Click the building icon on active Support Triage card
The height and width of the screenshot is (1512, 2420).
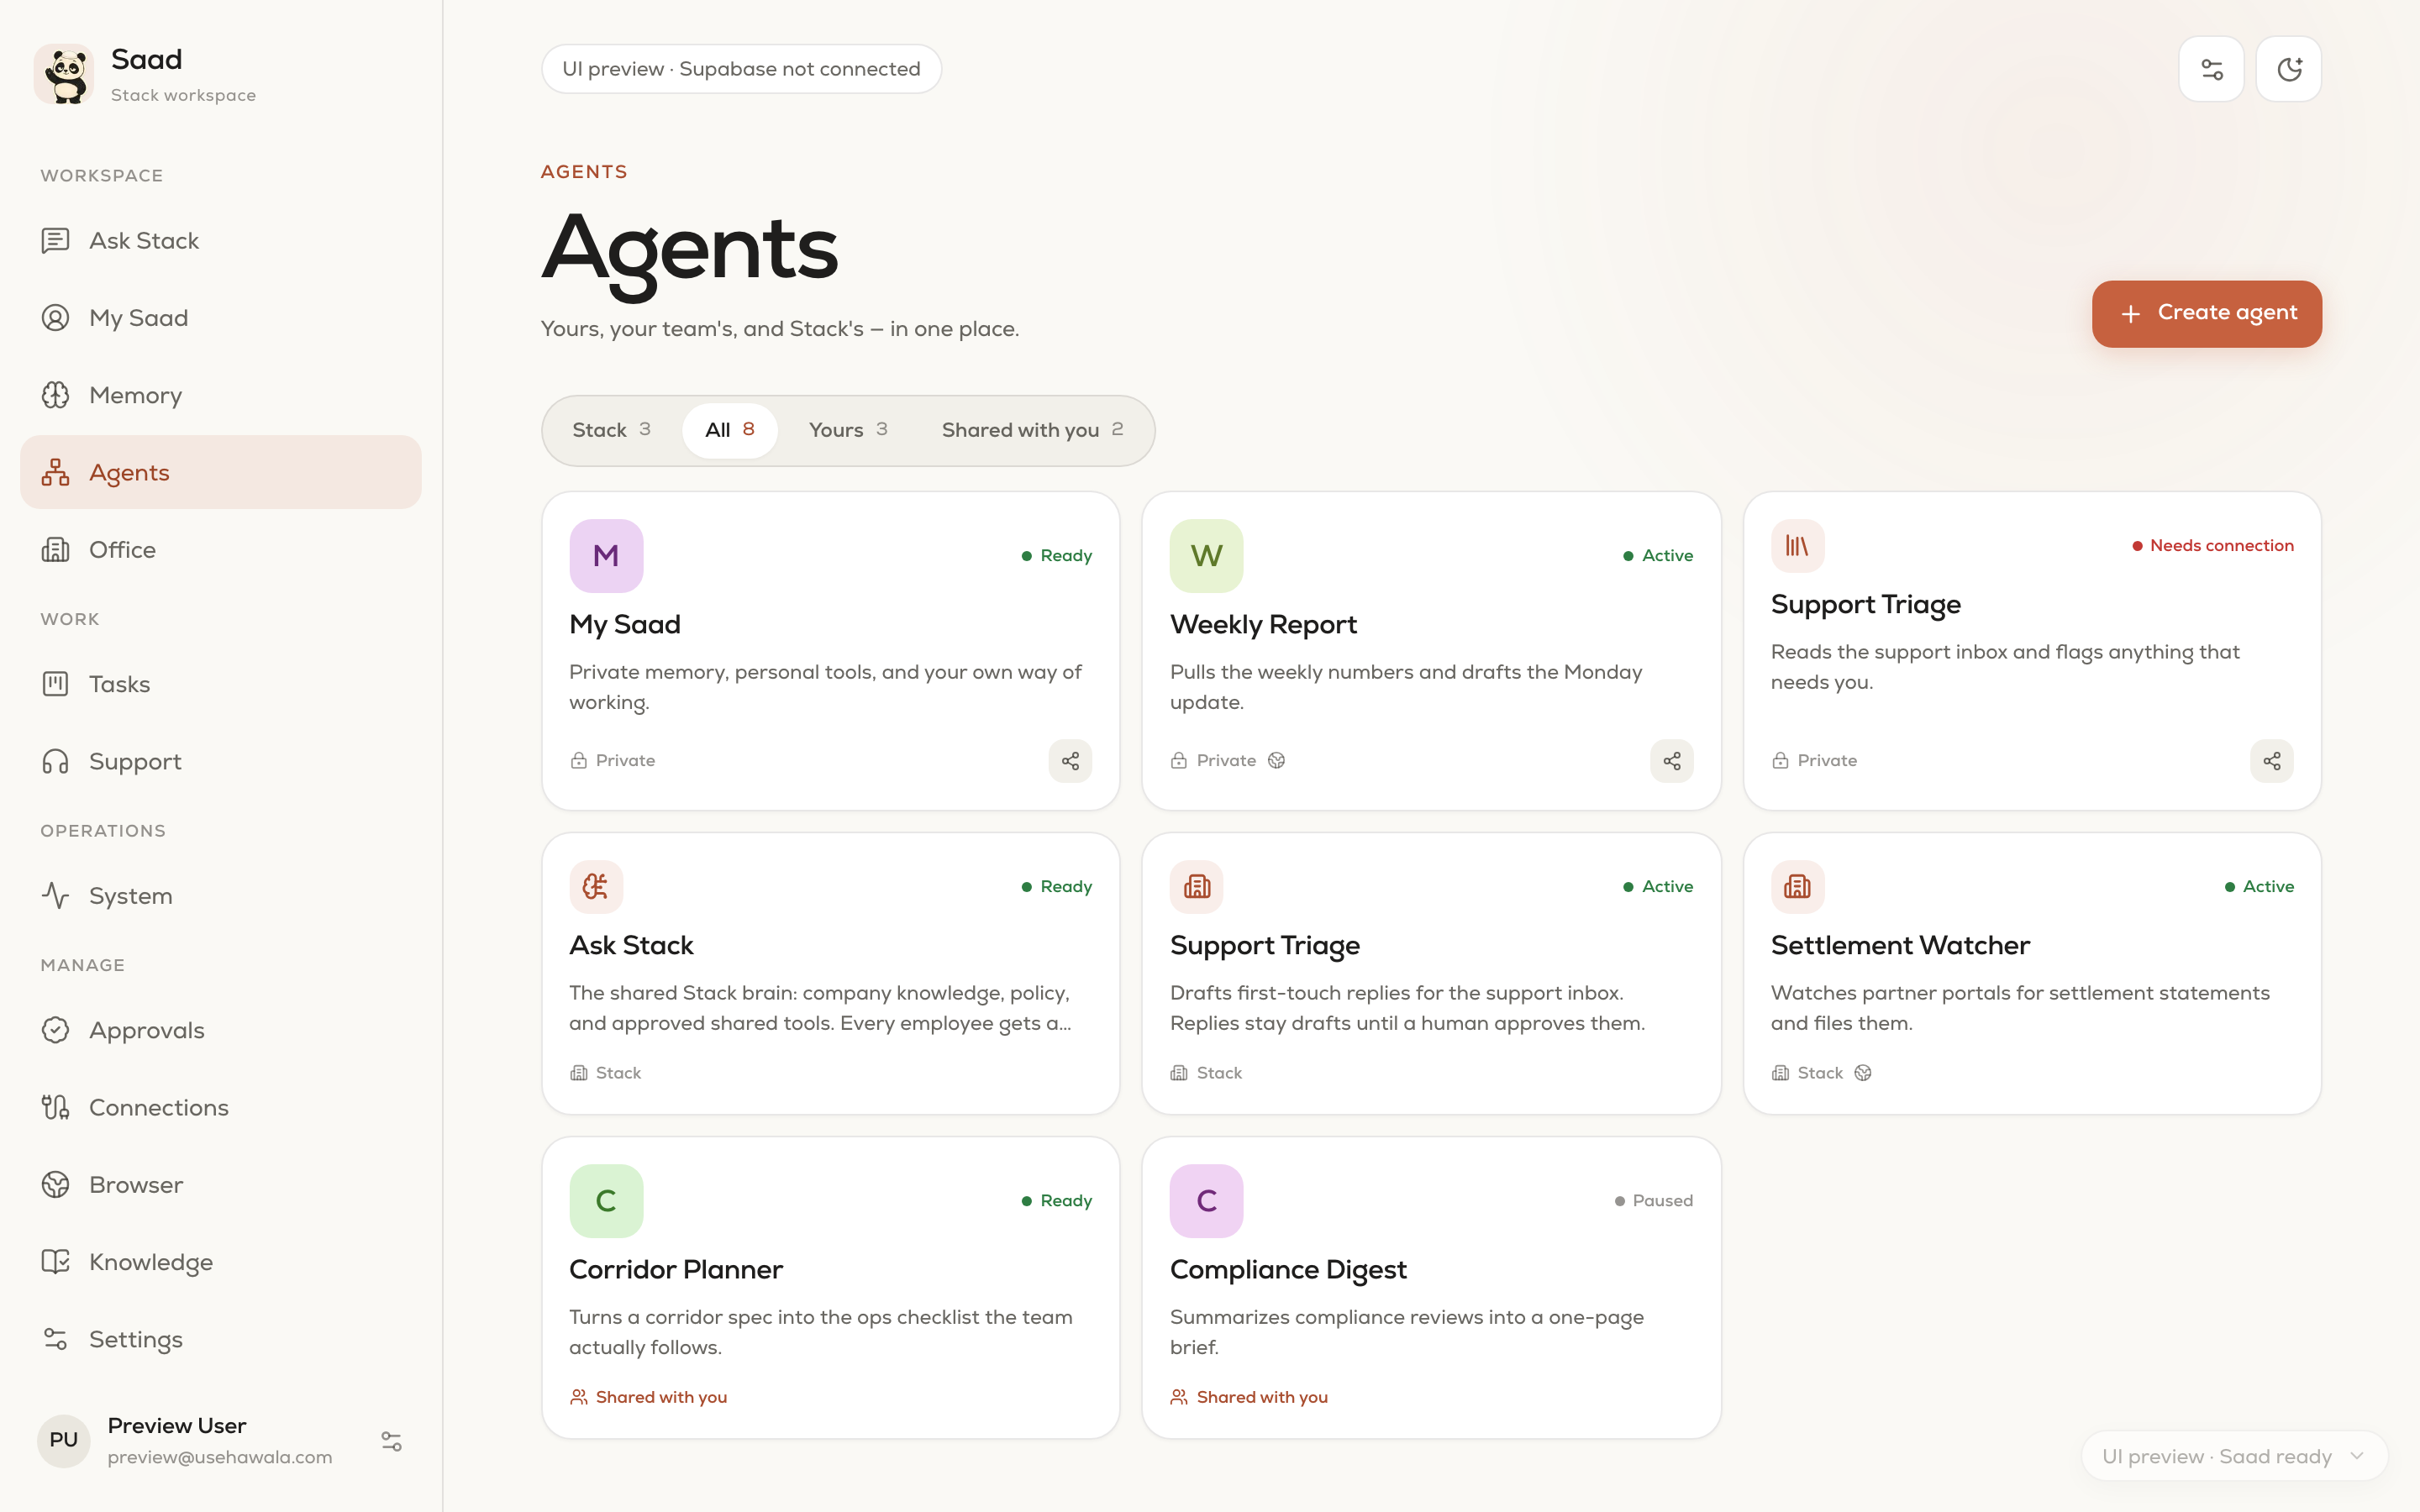1197,887
